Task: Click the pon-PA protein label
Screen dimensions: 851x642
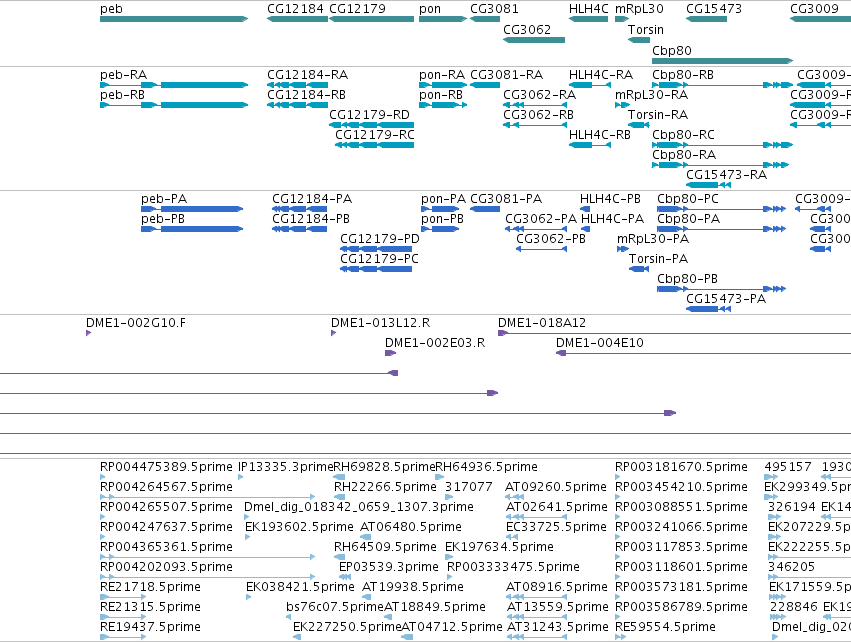Action: click(x=443, y=199)
